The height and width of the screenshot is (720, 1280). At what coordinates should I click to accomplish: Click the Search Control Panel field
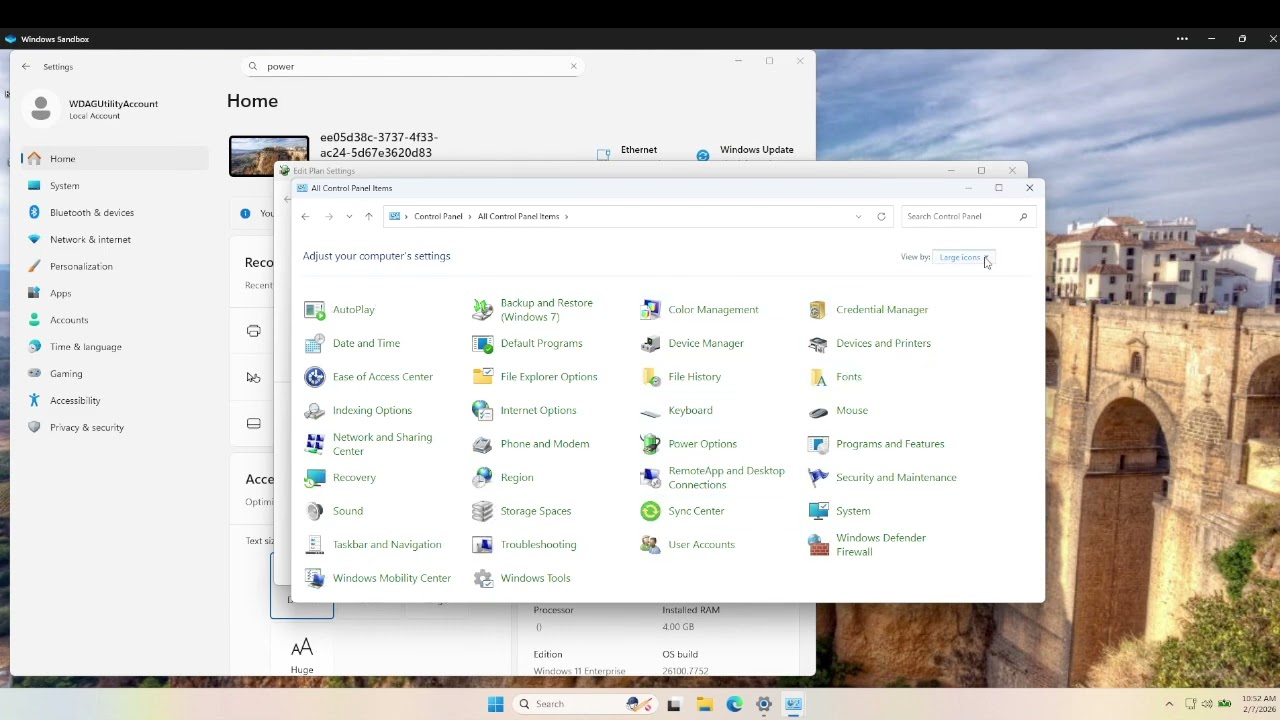[966, 216]
